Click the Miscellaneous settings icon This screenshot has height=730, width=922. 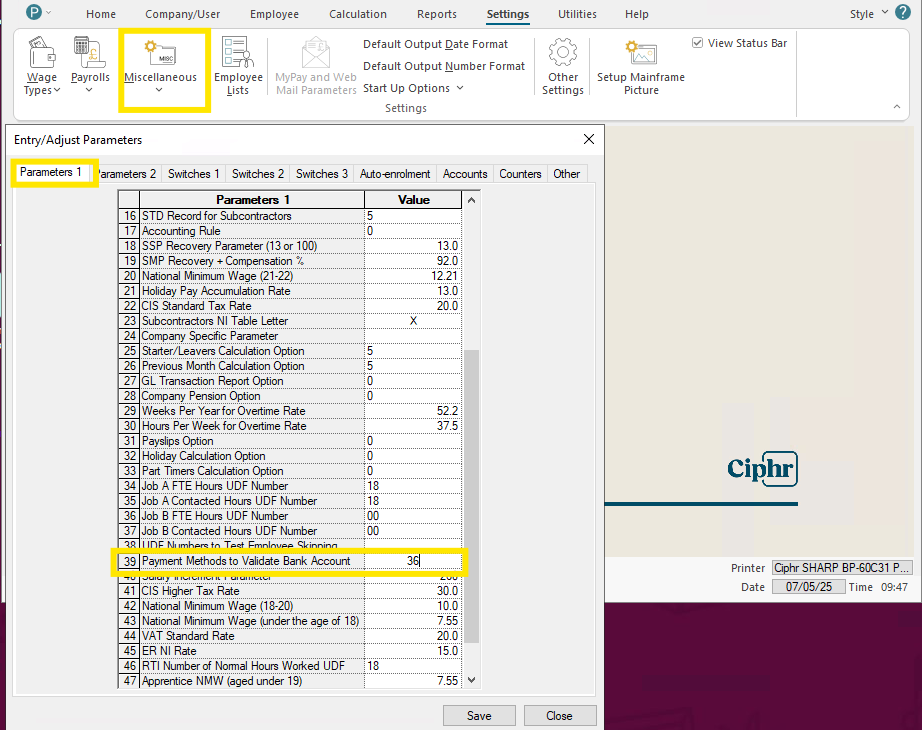[x=161, y=53]
